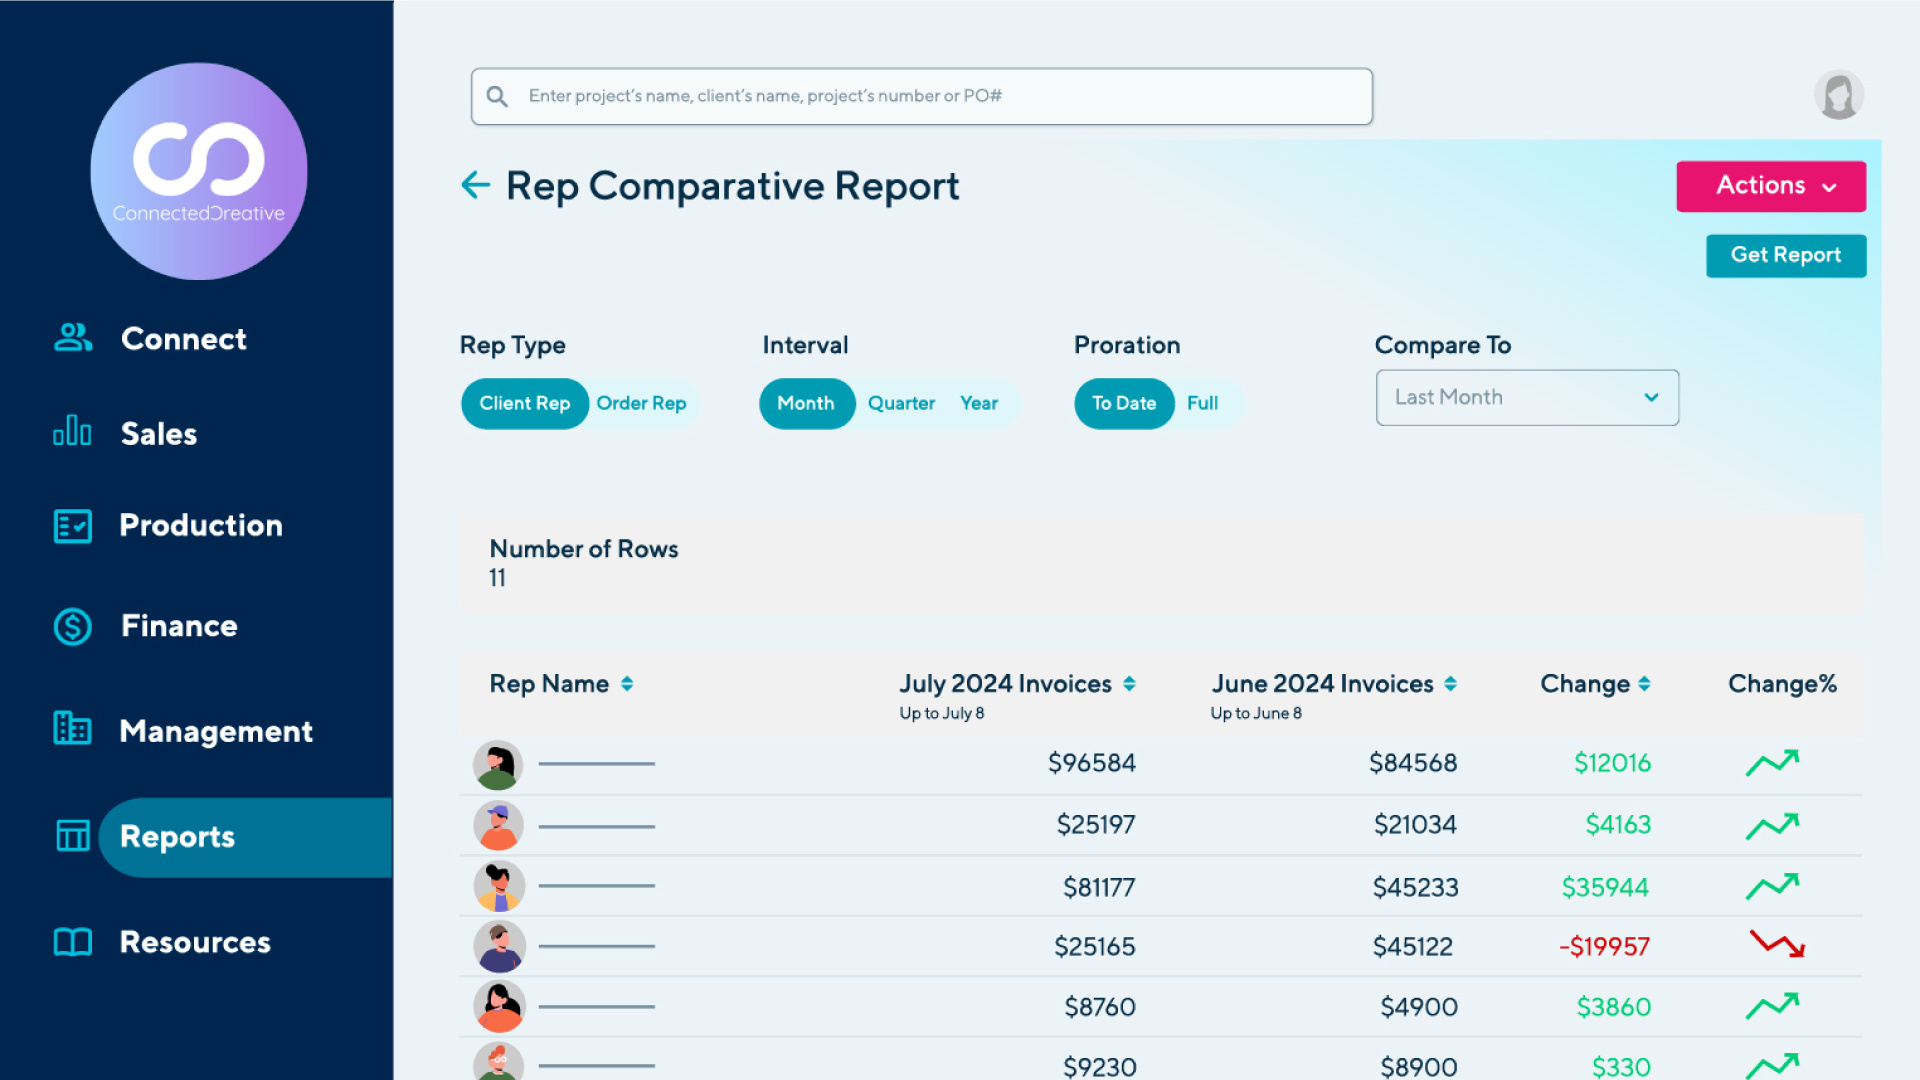Viewport: 1920px width, 1080px height.
Task: Click the back arrow navigation icon
Action: 476,185
